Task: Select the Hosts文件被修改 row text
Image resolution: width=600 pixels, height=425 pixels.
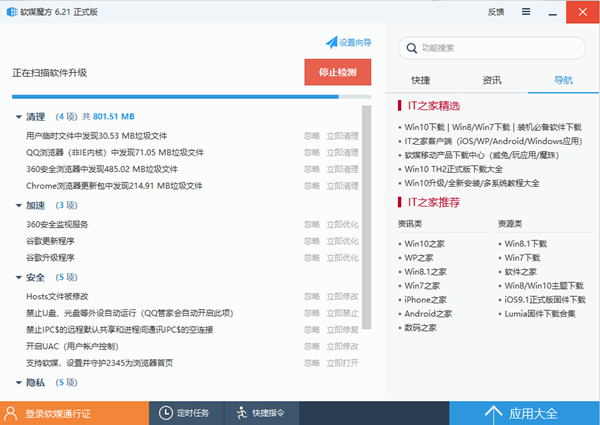Action: [x=57, y=296]
